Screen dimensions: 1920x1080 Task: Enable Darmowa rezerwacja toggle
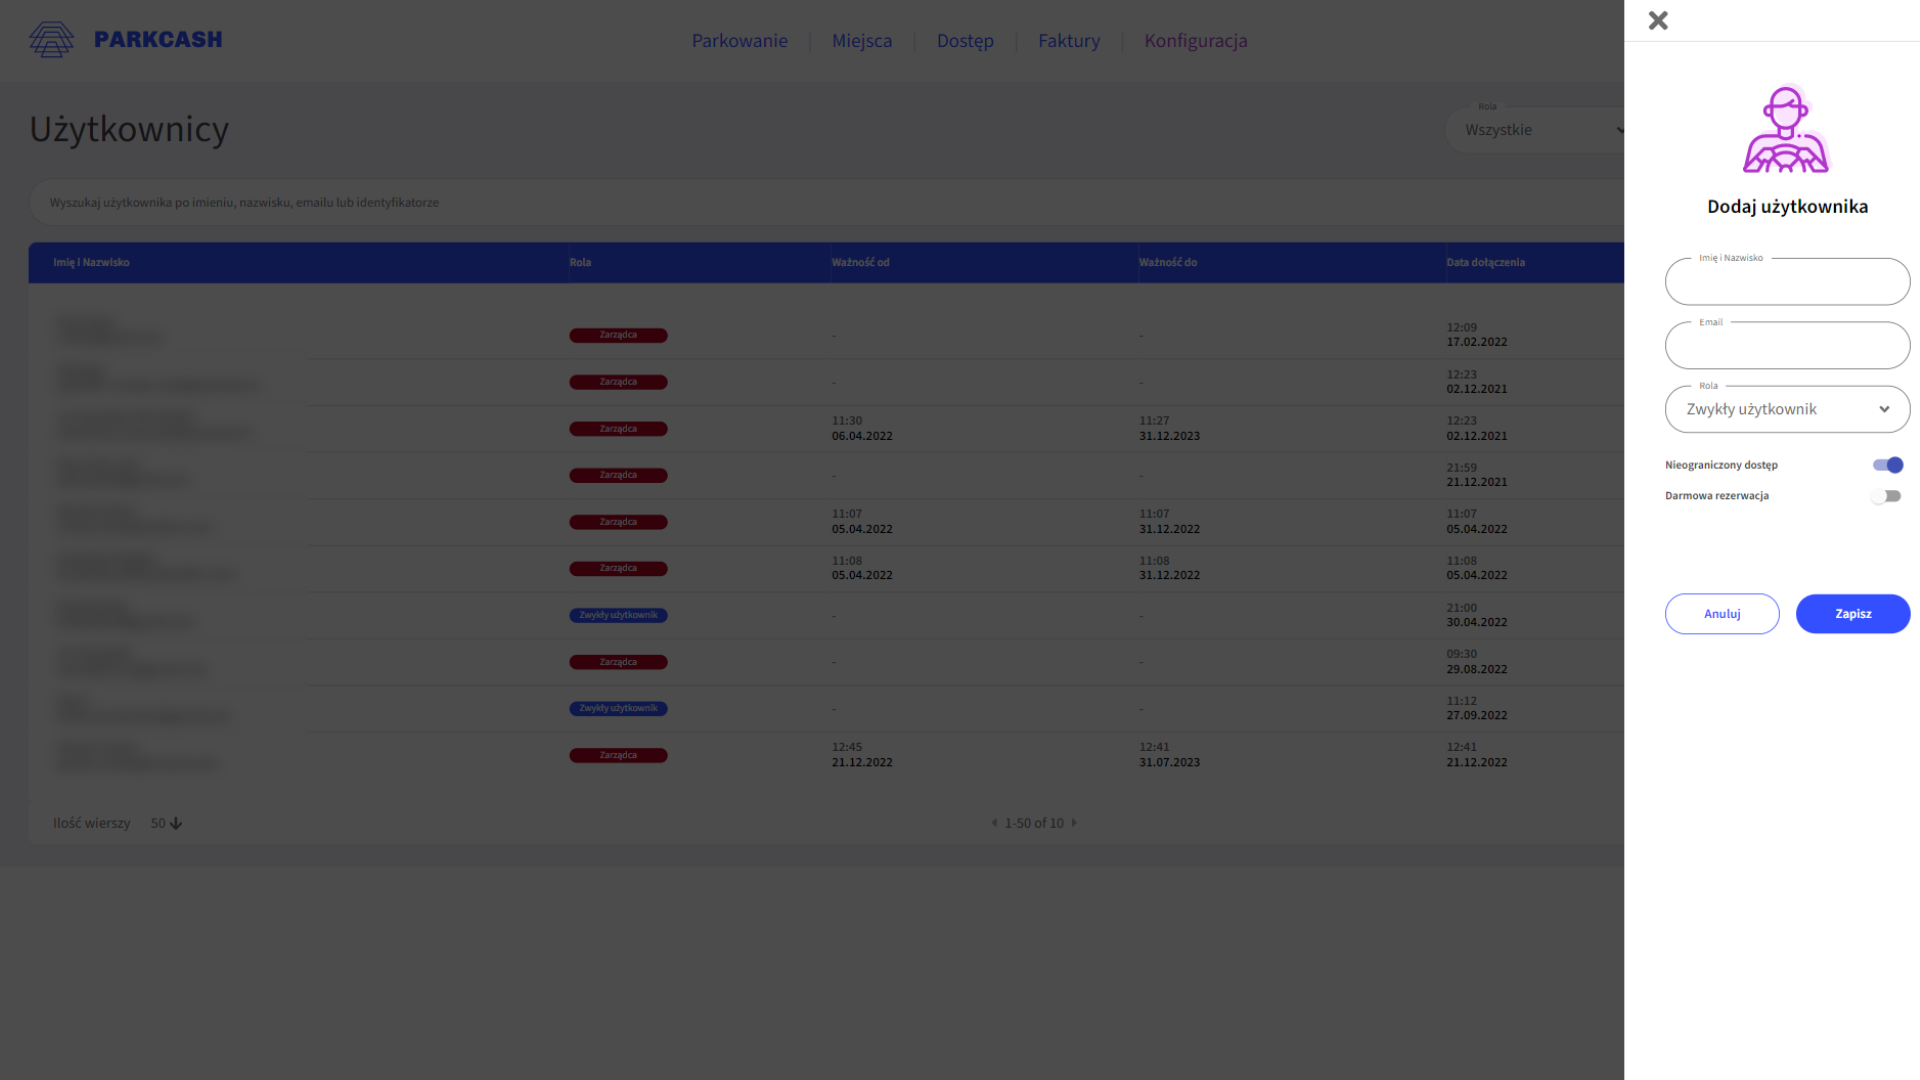(1886, 496)
